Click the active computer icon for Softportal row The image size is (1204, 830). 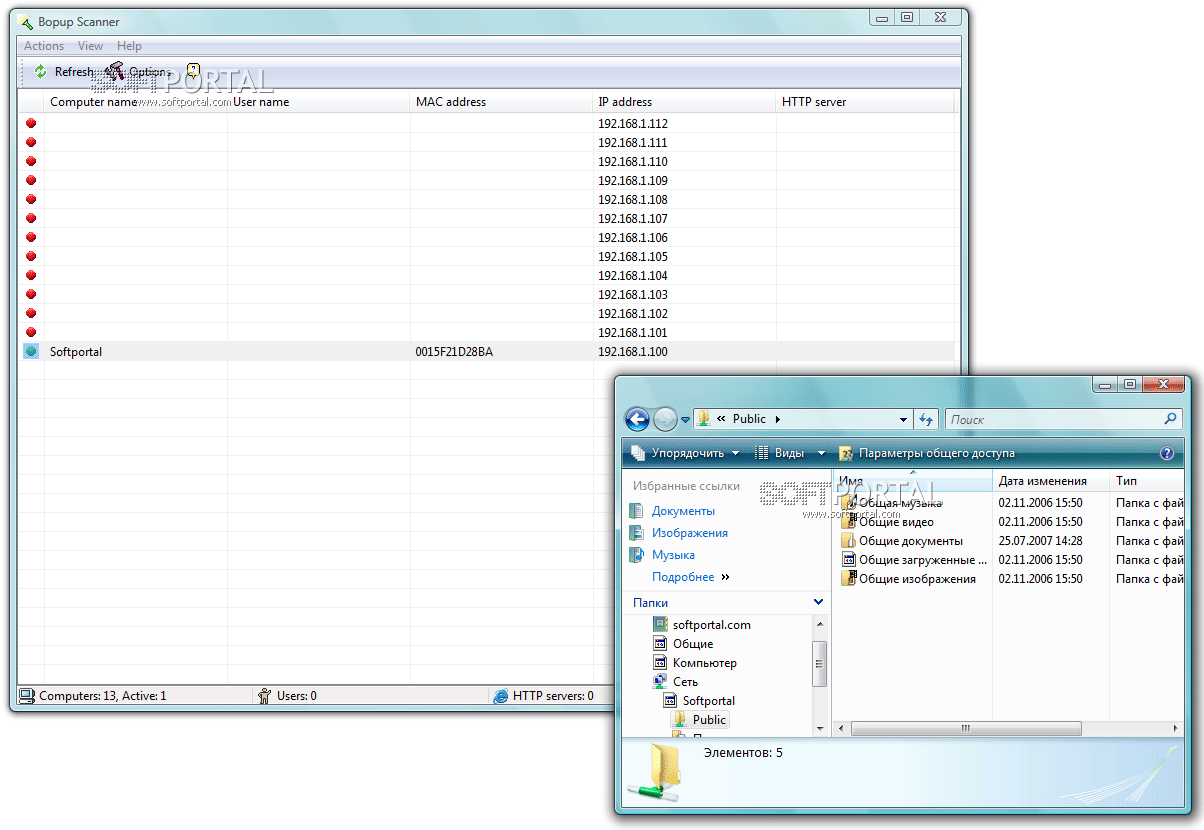(31, 351)
